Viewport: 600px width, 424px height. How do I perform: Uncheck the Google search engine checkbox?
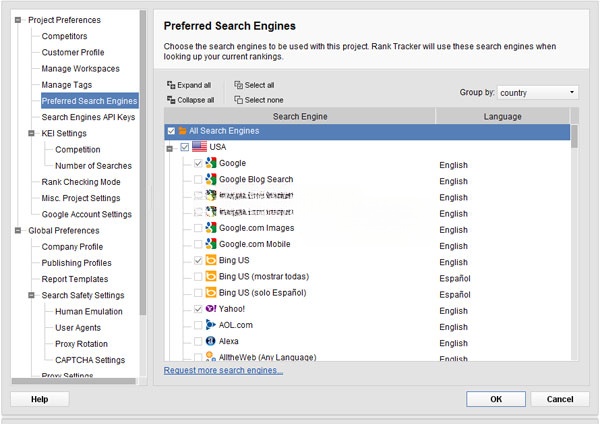pyautogui.click(x=198, y=163)
